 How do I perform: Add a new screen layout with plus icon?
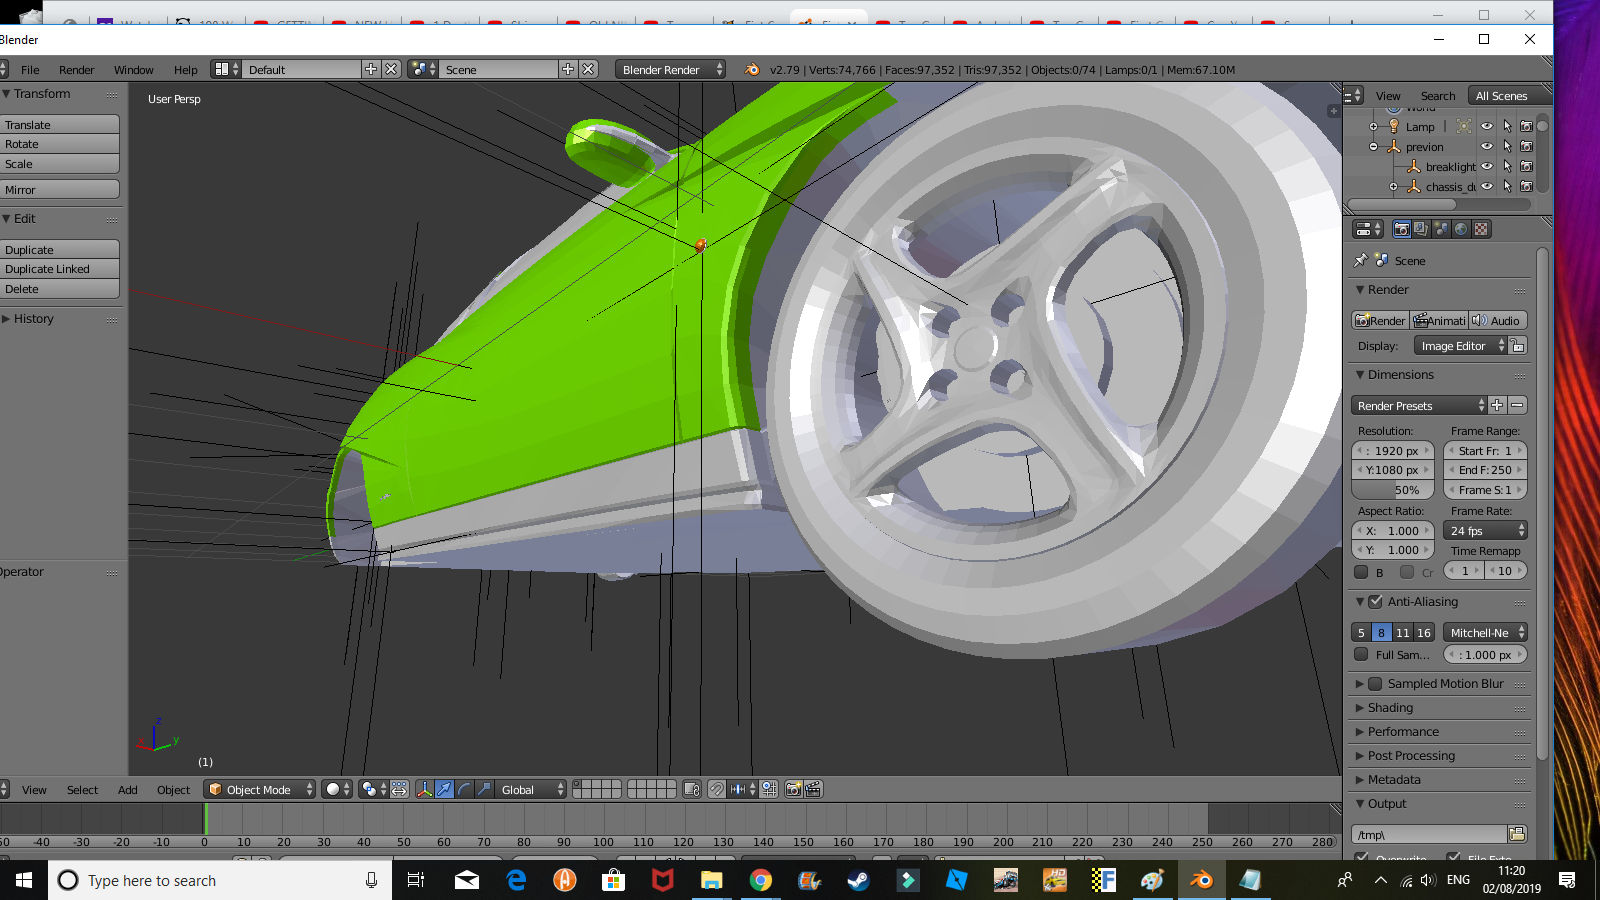tap(371, 69)
